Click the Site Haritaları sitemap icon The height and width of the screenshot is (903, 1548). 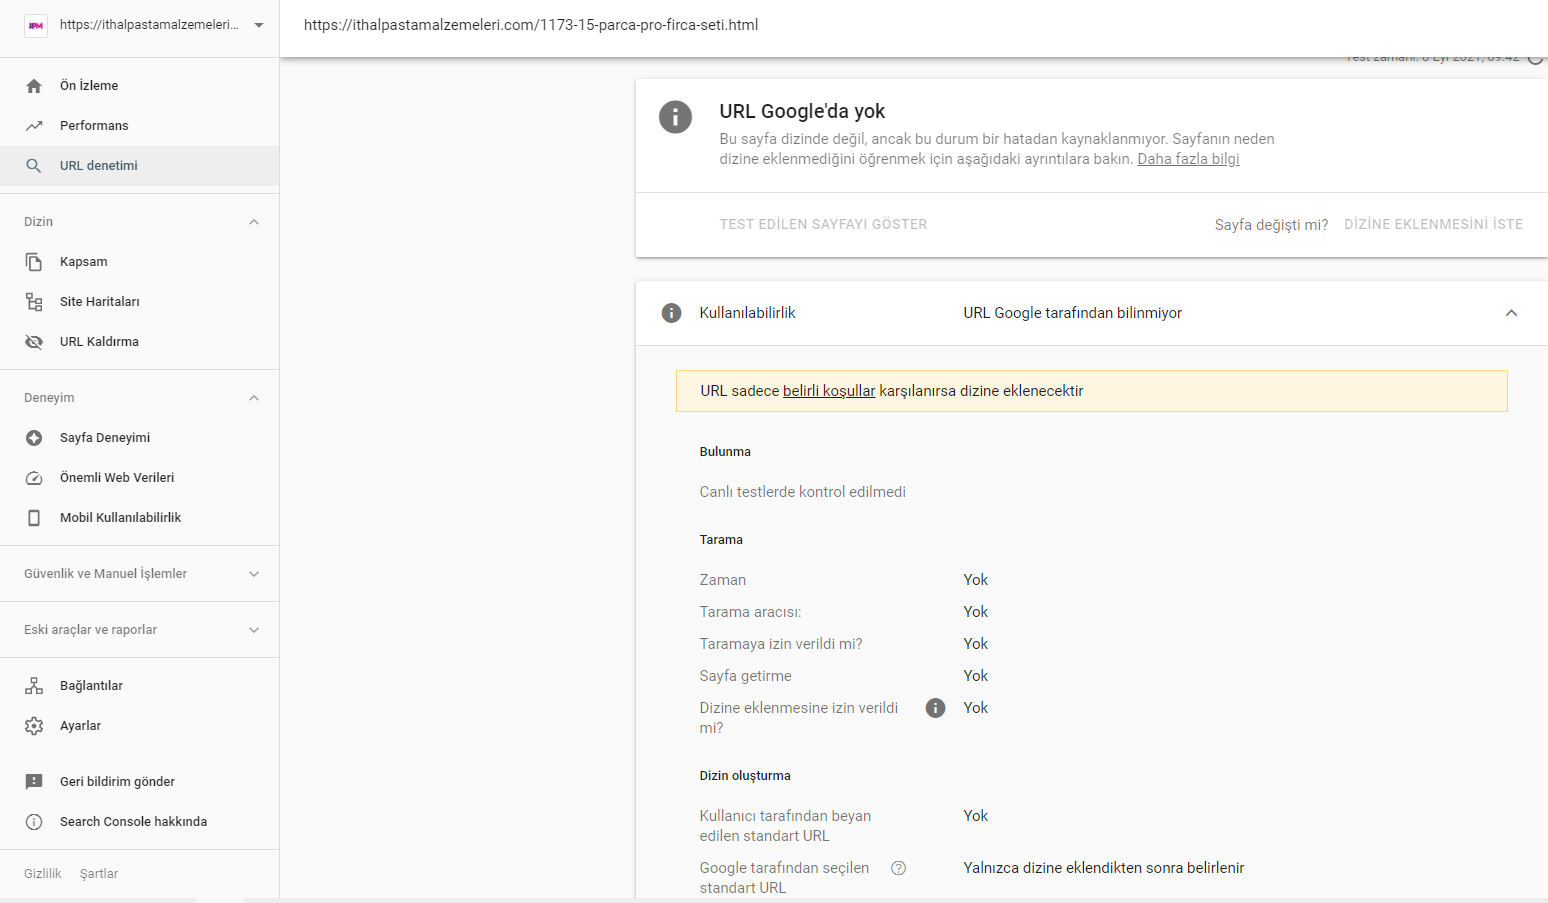pos(34,302)
